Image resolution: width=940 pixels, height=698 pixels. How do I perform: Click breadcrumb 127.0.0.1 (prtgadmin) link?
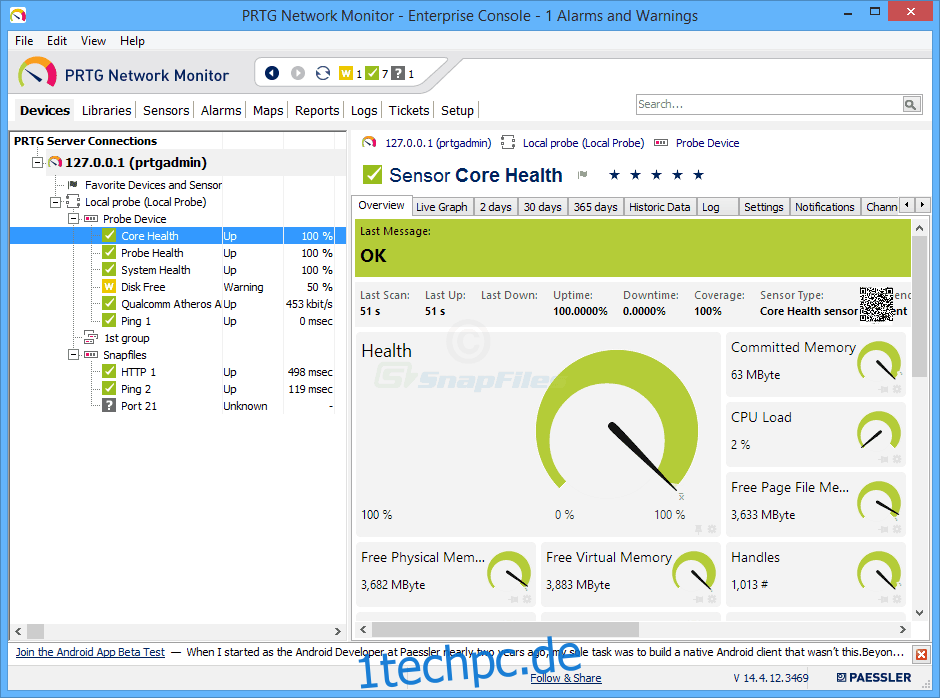point(438,143)
